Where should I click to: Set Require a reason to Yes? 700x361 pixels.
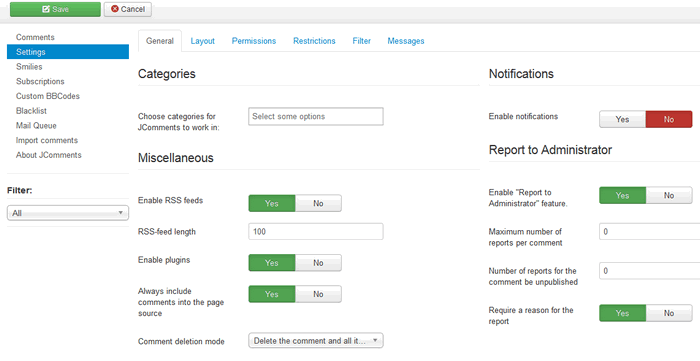click(x=622, y=313)
